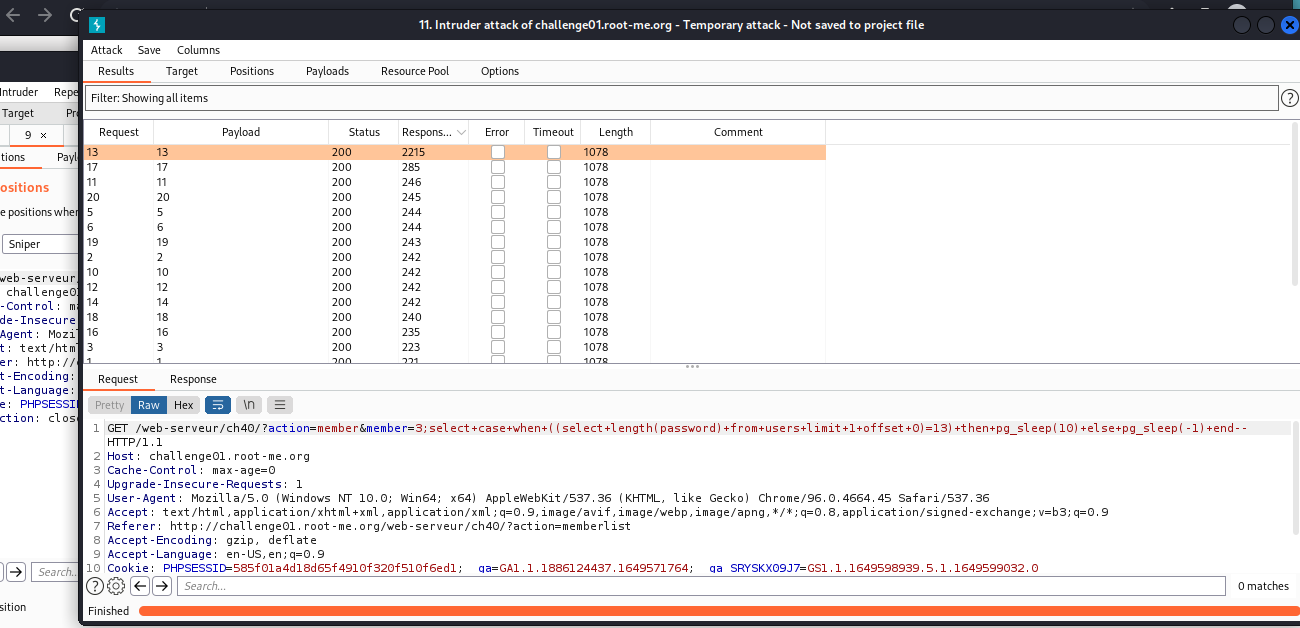Image resolution: width=1300 pixels, height=628 pixels.
Task: Open the filter bar showing all items
Action: (x=681, y=98)
